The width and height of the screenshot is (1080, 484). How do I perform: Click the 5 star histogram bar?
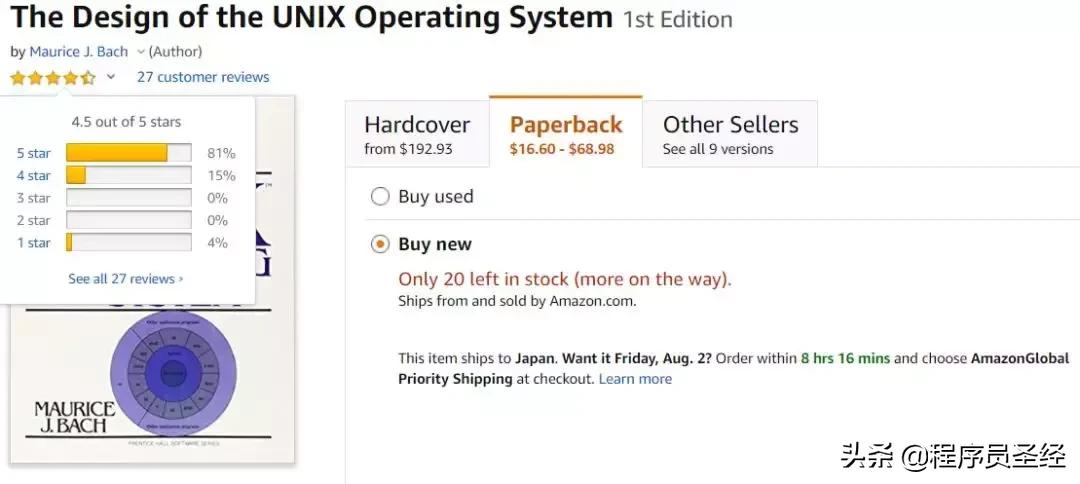click(128, 153)
